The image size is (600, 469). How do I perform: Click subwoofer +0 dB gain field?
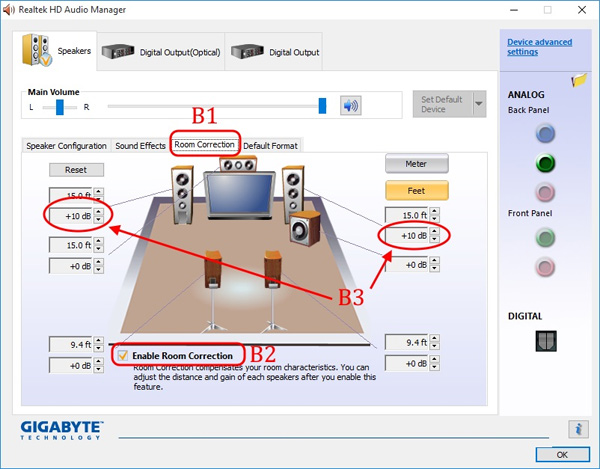pos(407,264)
